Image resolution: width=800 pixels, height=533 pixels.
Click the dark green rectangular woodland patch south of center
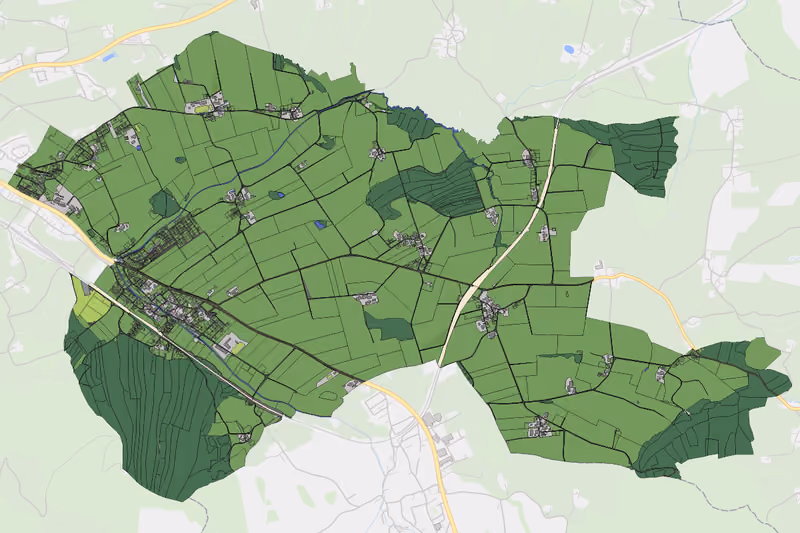[389, 327]
